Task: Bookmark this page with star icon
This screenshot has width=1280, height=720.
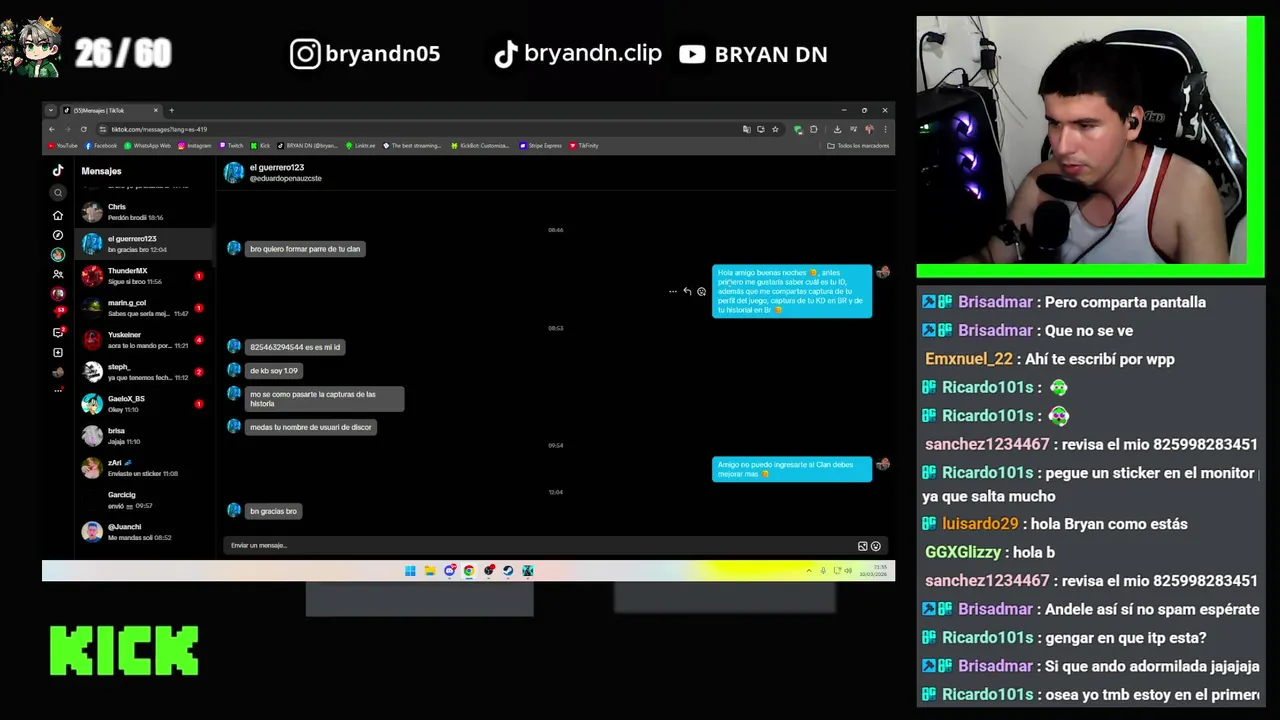Action: [x=774, y=129]
